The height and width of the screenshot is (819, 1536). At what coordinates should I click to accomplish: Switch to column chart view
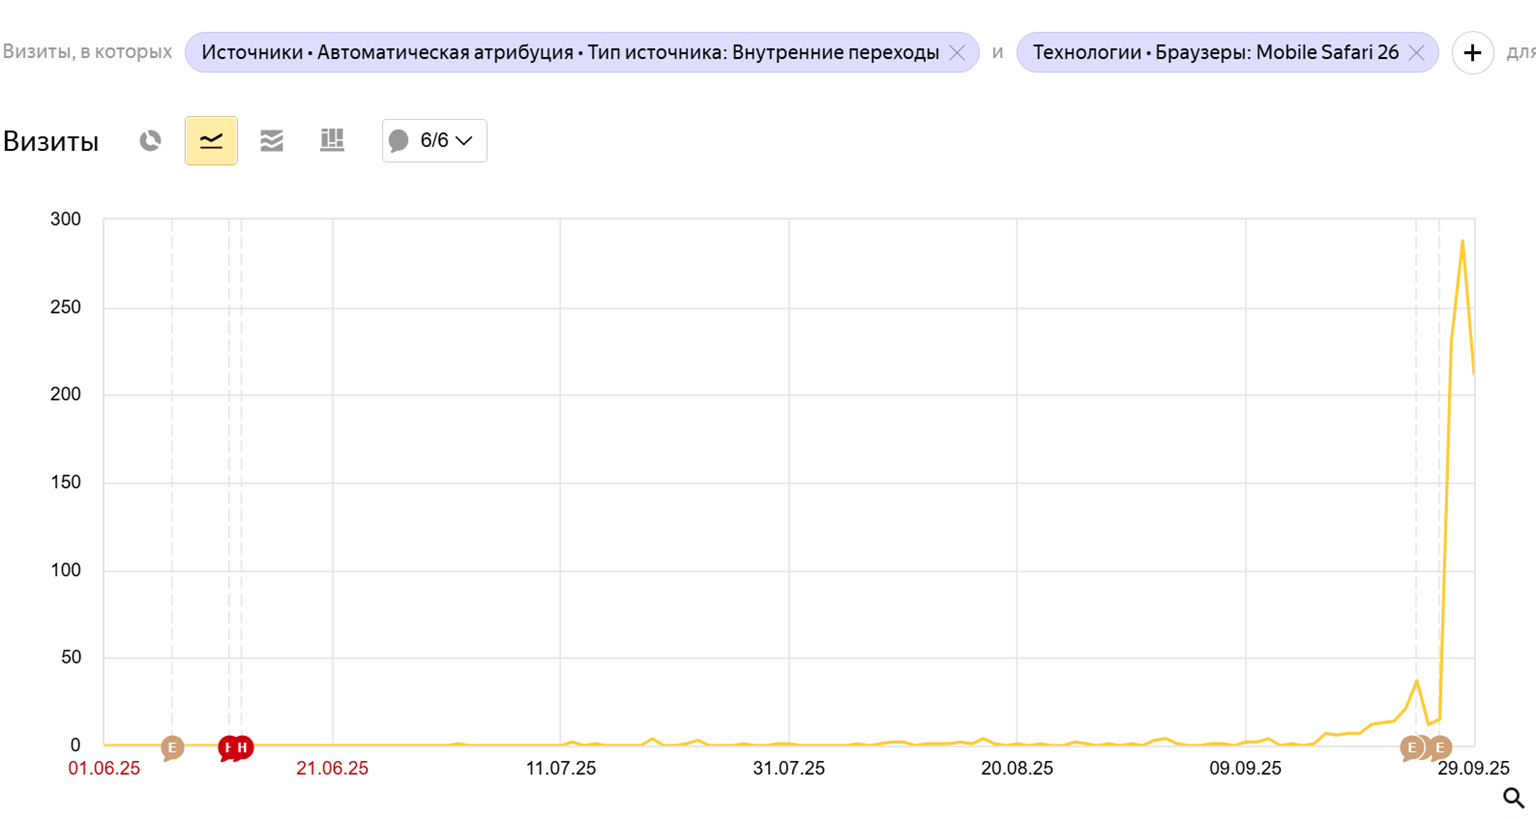coord(332,141)
